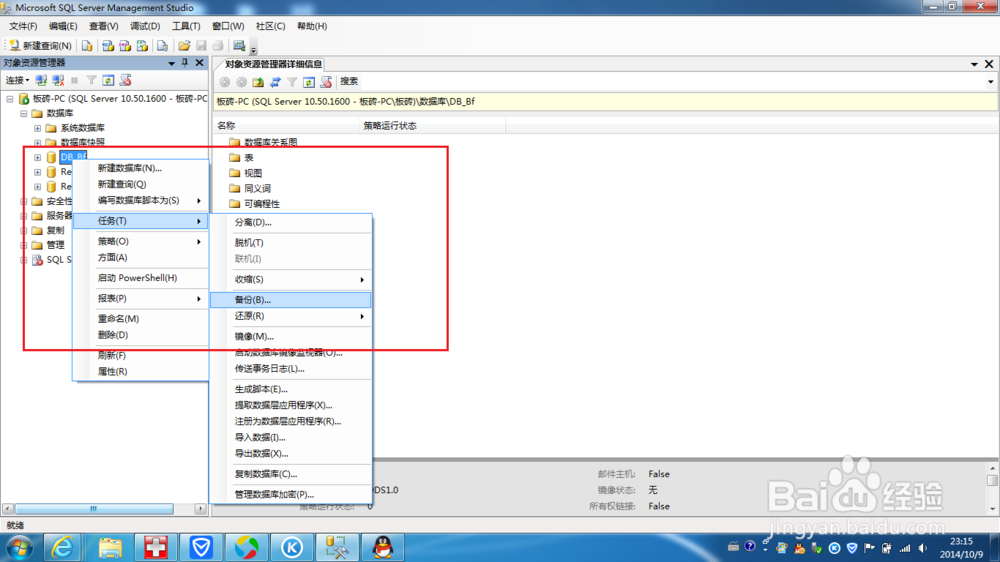Image resolution: width=1000 pixels, height=562 pixels.
Task: Open the 工具(T) menu
Action: coord(186,26)
